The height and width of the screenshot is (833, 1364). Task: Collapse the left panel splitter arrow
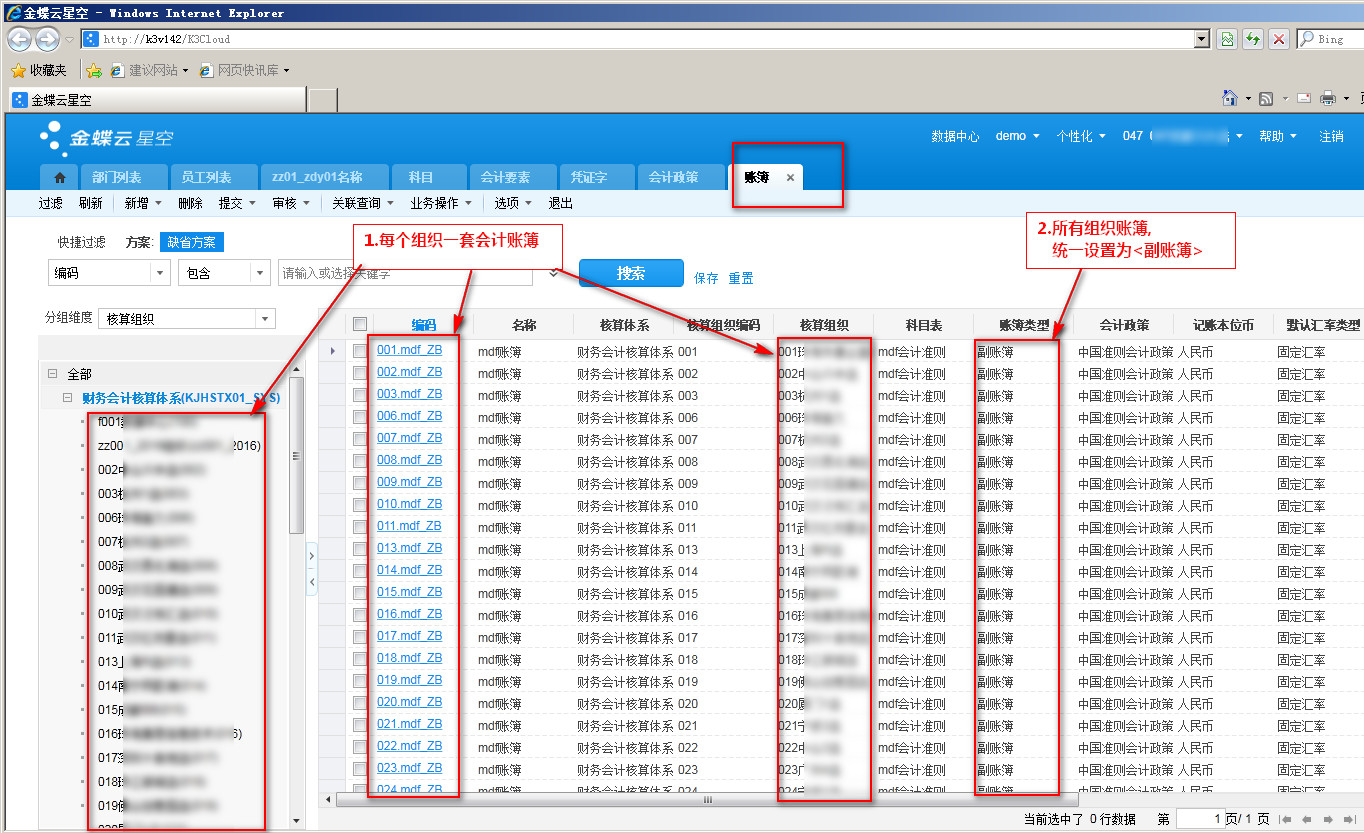tap(312, 581)
